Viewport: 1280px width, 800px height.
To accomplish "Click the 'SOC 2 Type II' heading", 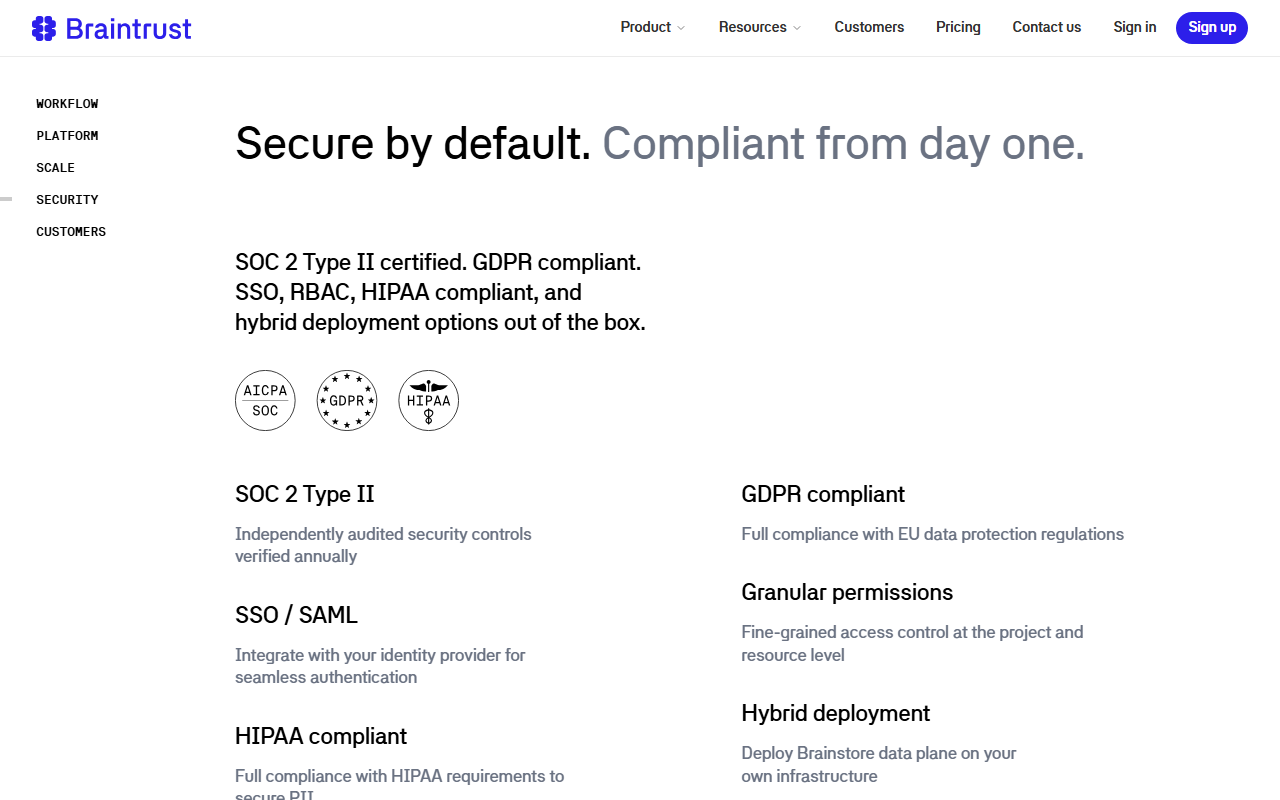I will pos(305,494).
